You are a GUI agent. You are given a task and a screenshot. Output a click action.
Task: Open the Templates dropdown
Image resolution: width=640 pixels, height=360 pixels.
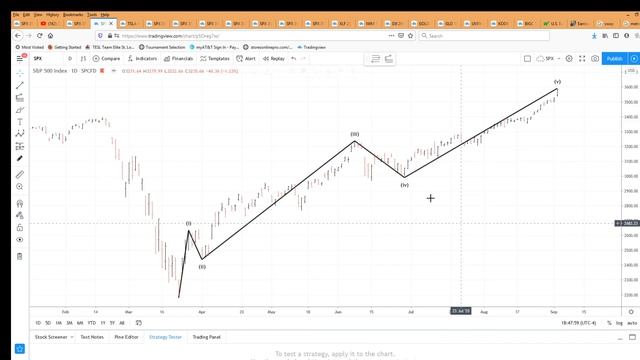pyautogui.click(x=215, y=59)
